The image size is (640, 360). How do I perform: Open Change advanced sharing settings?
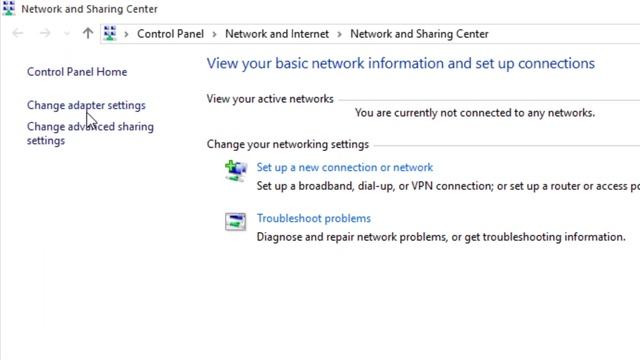point(90,133)
